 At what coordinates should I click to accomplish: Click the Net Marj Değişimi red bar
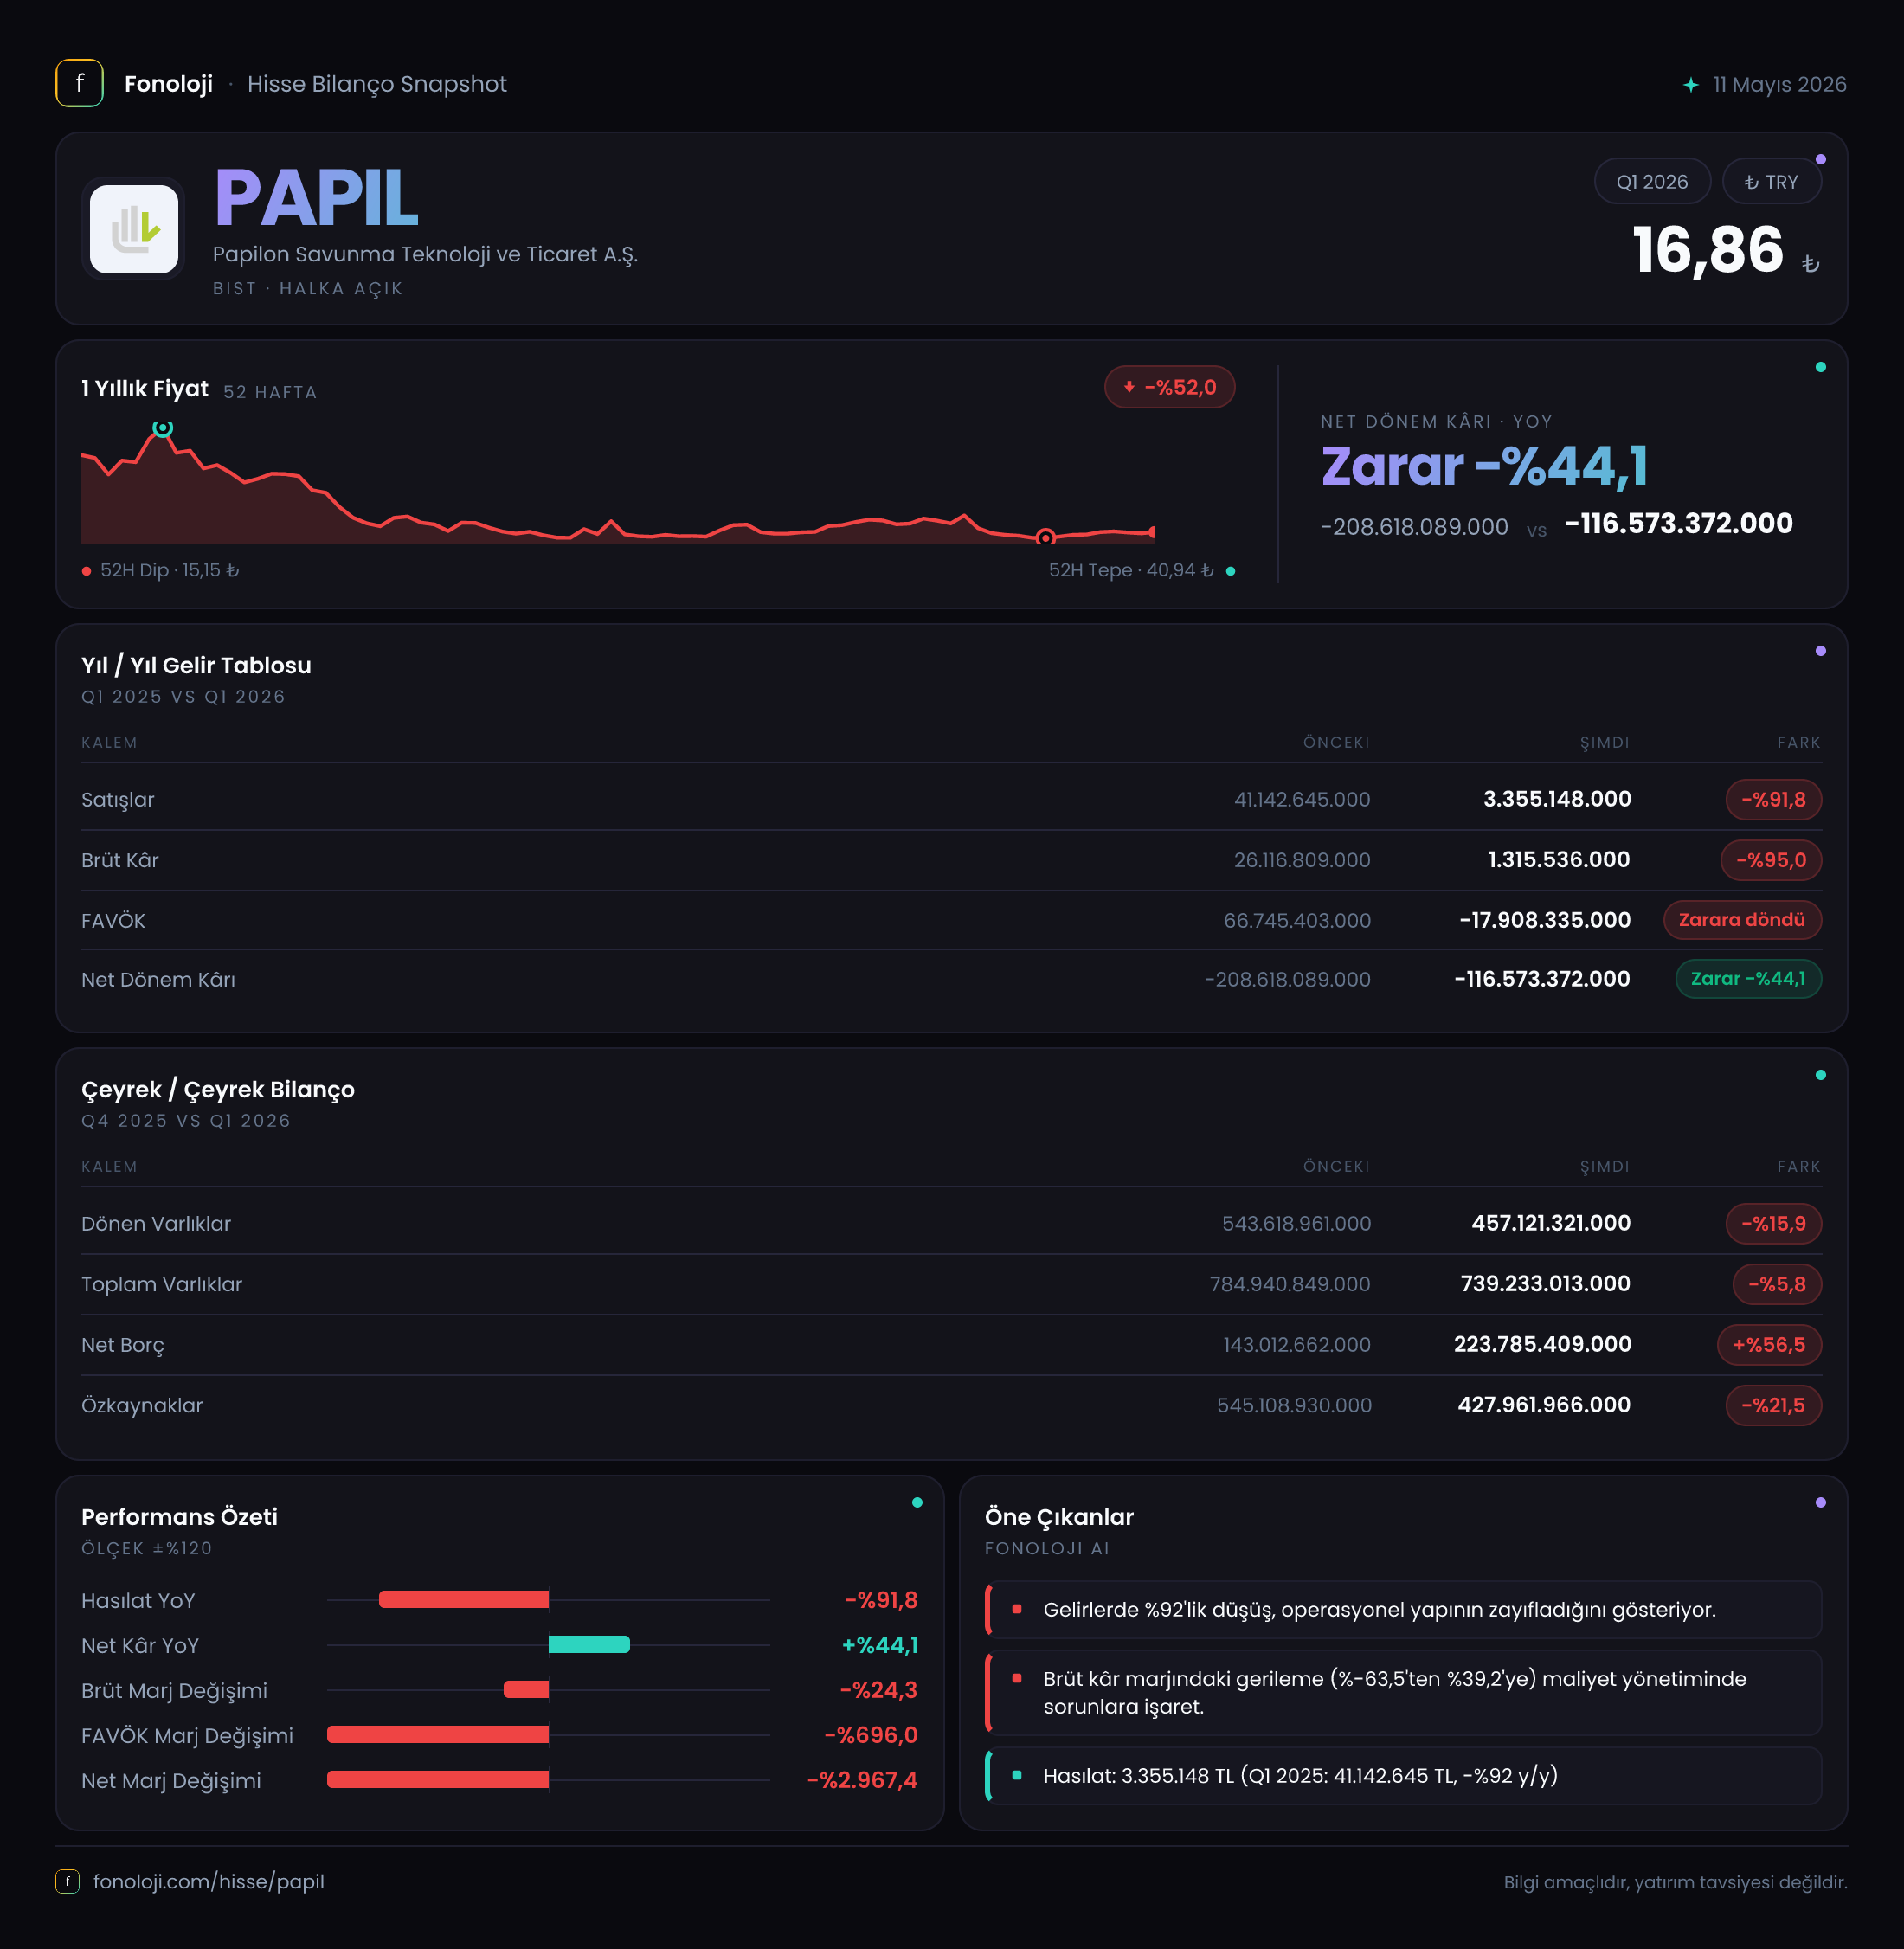coord(438,1780)
